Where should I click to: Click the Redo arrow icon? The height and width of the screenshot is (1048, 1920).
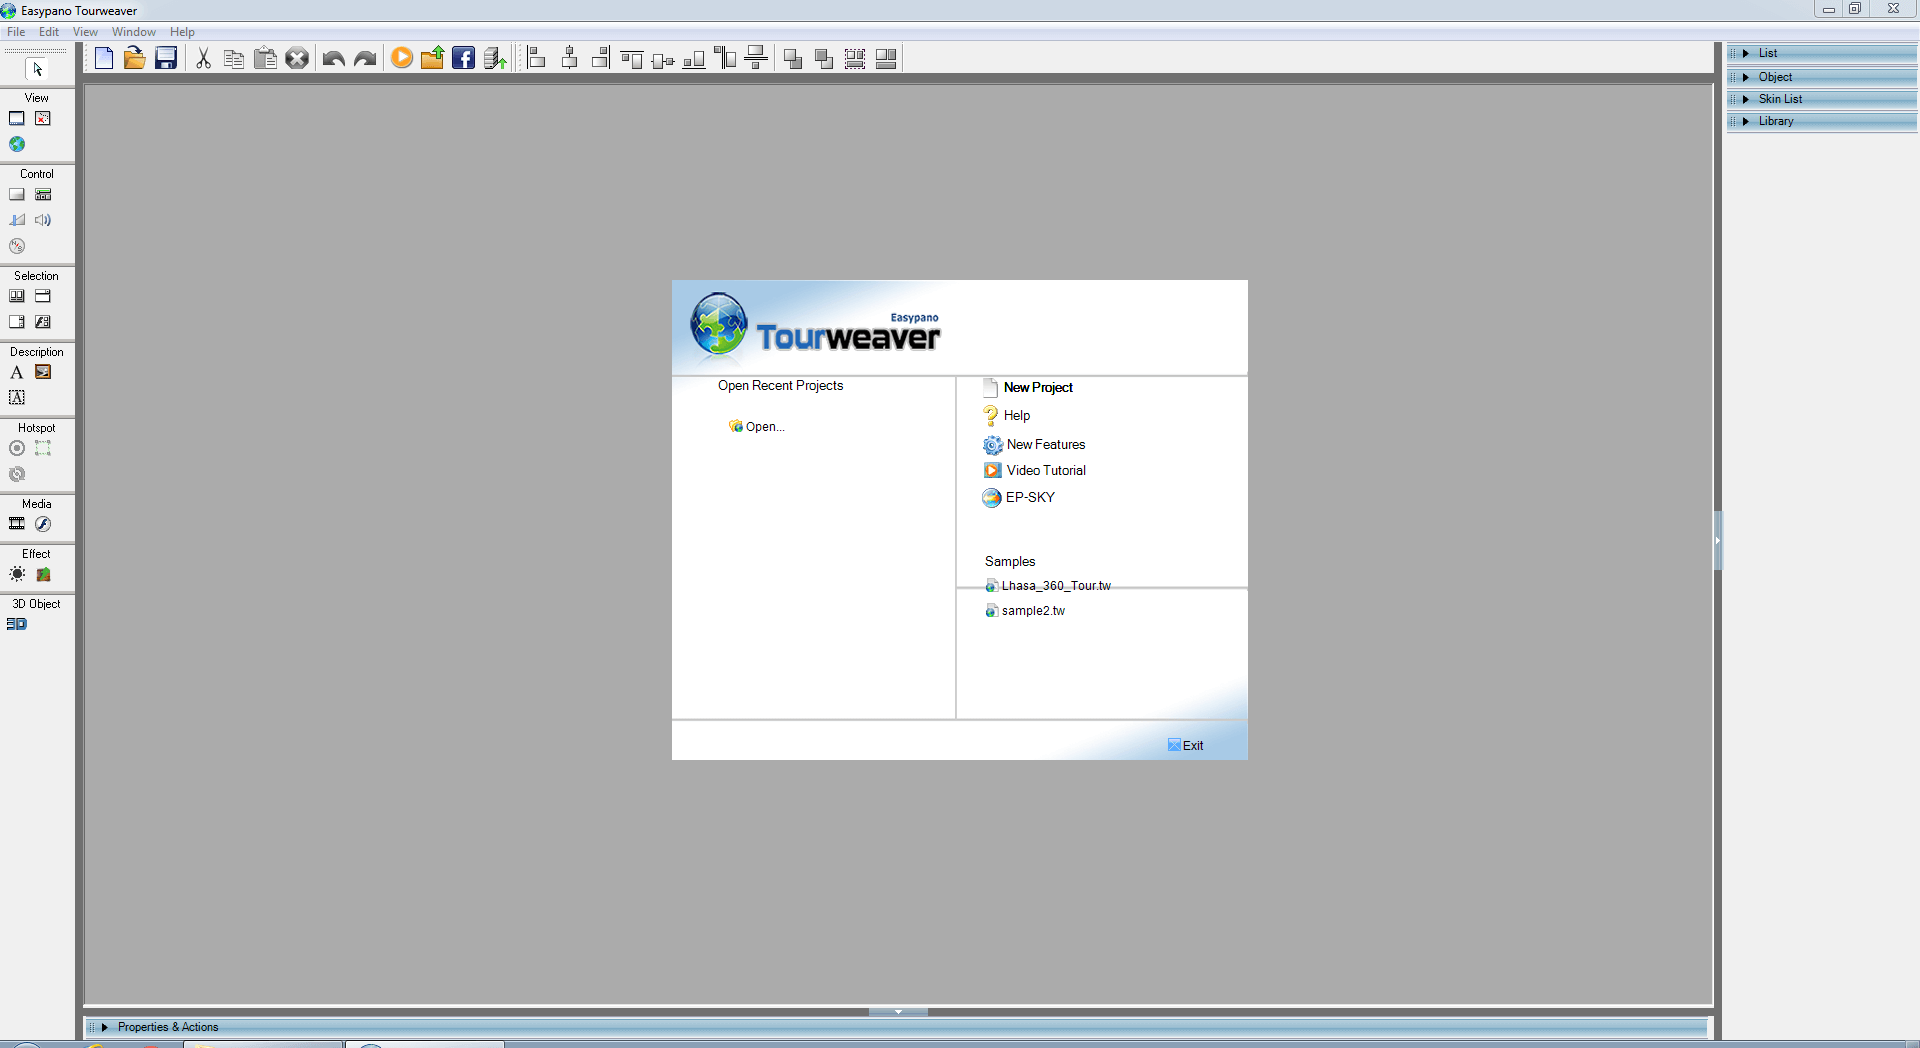pyautogui.click(x=365, y=58)
